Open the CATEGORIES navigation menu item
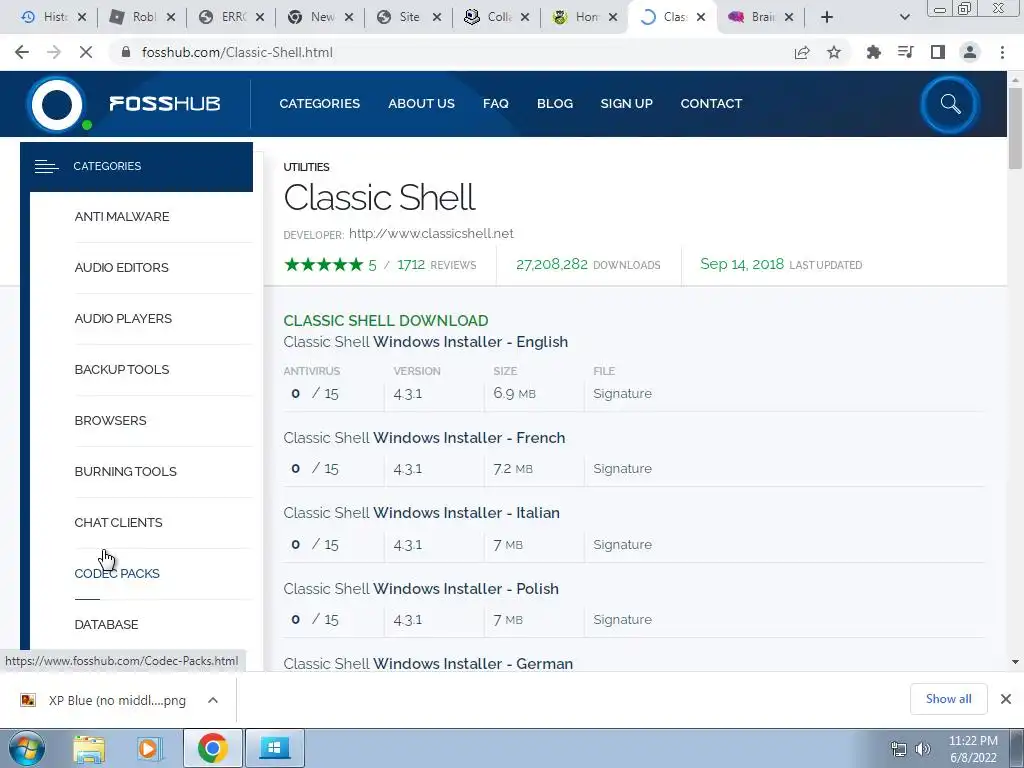Viewport: 1024px width, 768px height. (319, 104)
